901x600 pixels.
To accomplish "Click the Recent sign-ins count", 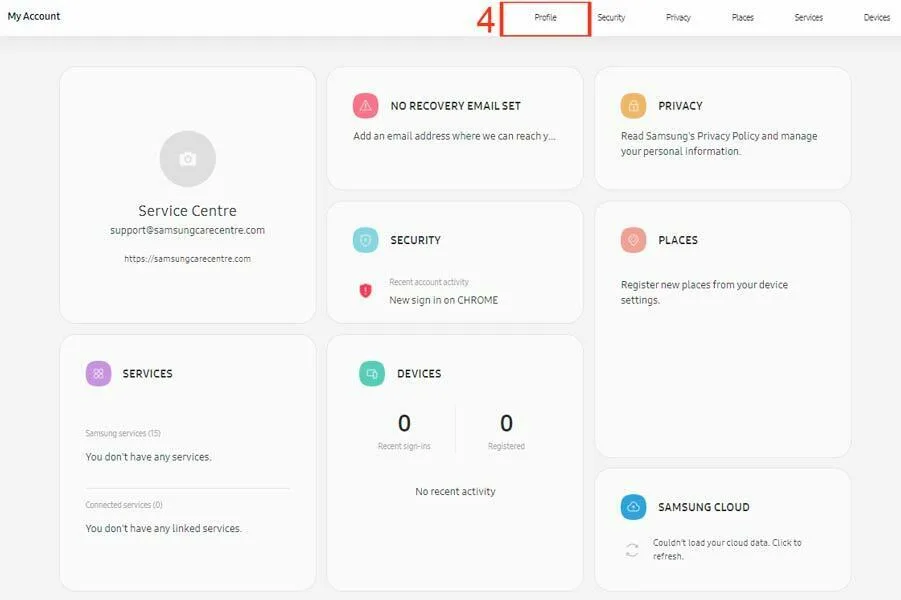I will pos(404,423).
